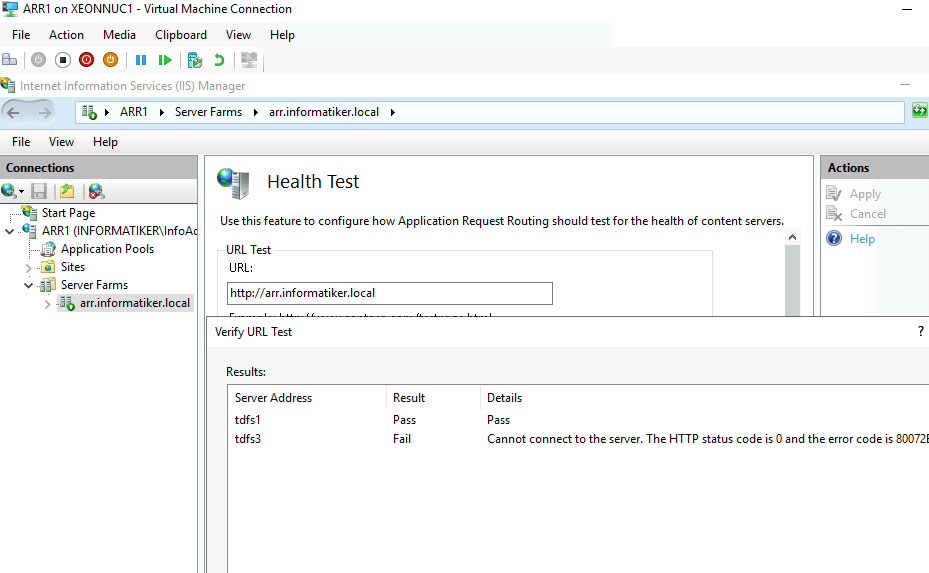The width and height of the screenshot is (929, 573).
Task: Open breadcrumb arrow after ARR1
Action: click(161, 112)
